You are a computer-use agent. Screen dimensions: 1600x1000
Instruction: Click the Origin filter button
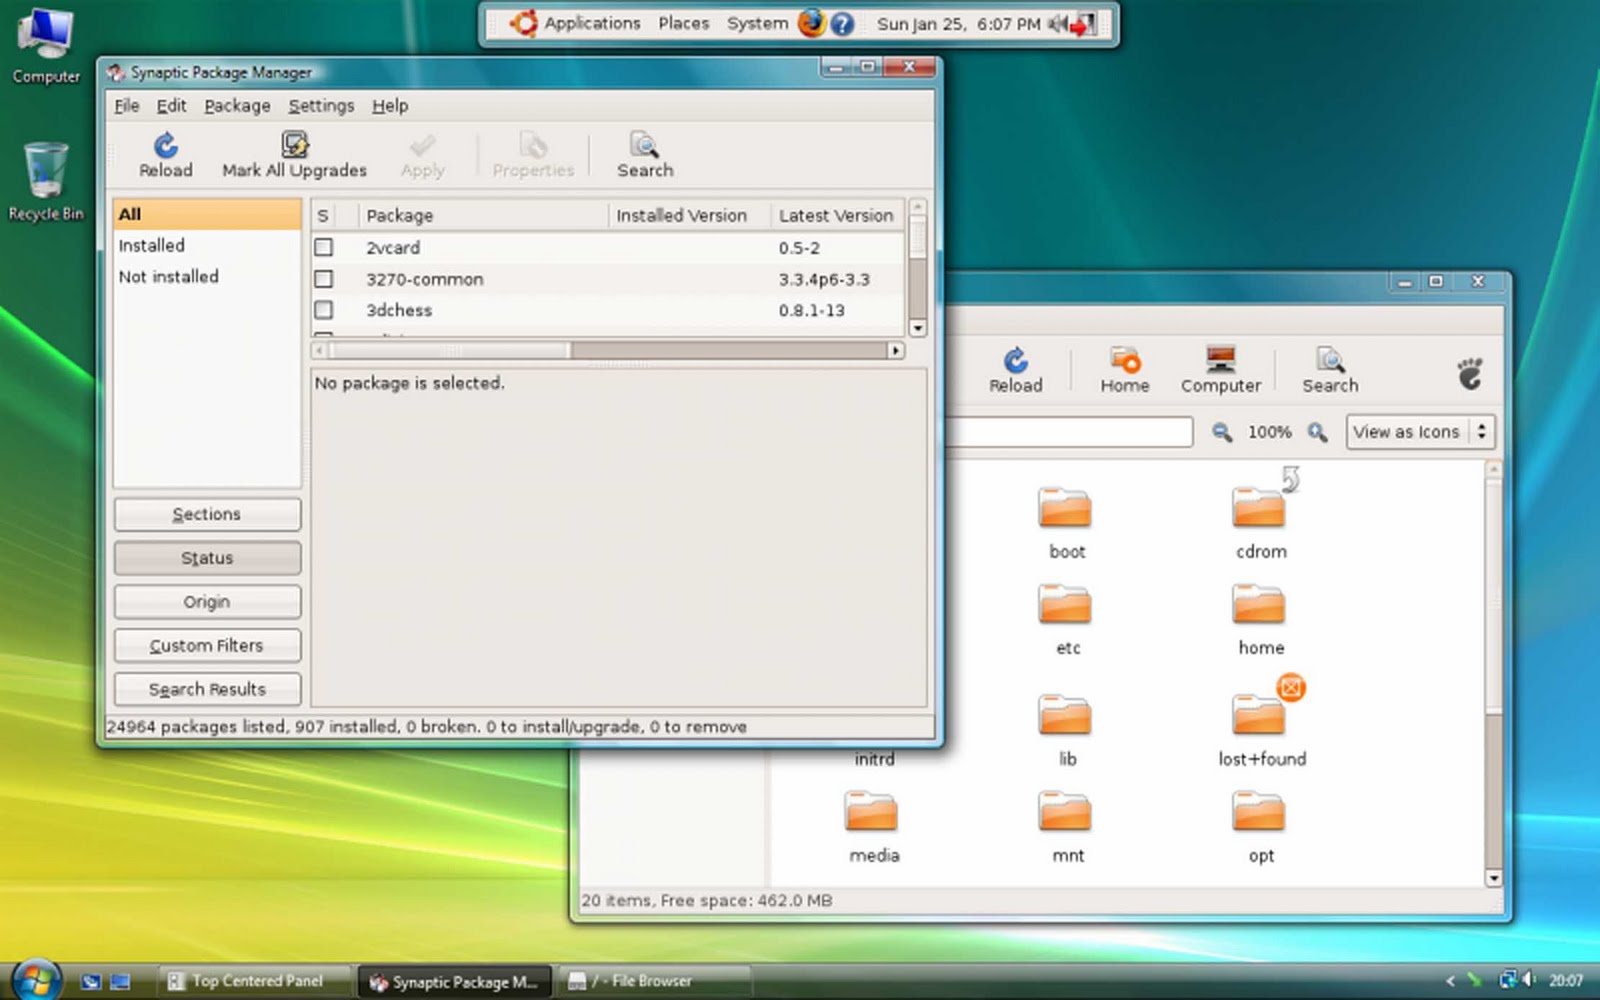click(207, 602)
